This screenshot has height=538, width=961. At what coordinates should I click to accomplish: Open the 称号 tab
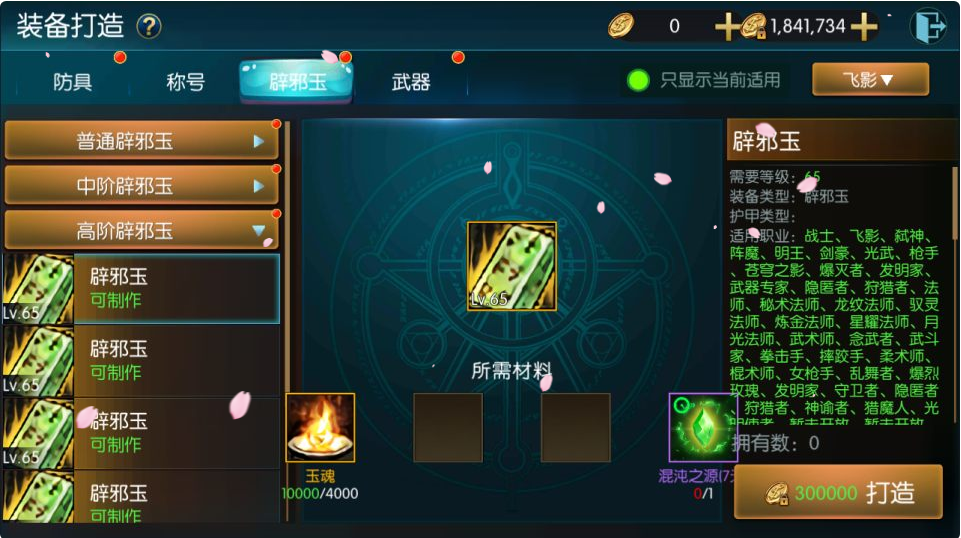185,82
